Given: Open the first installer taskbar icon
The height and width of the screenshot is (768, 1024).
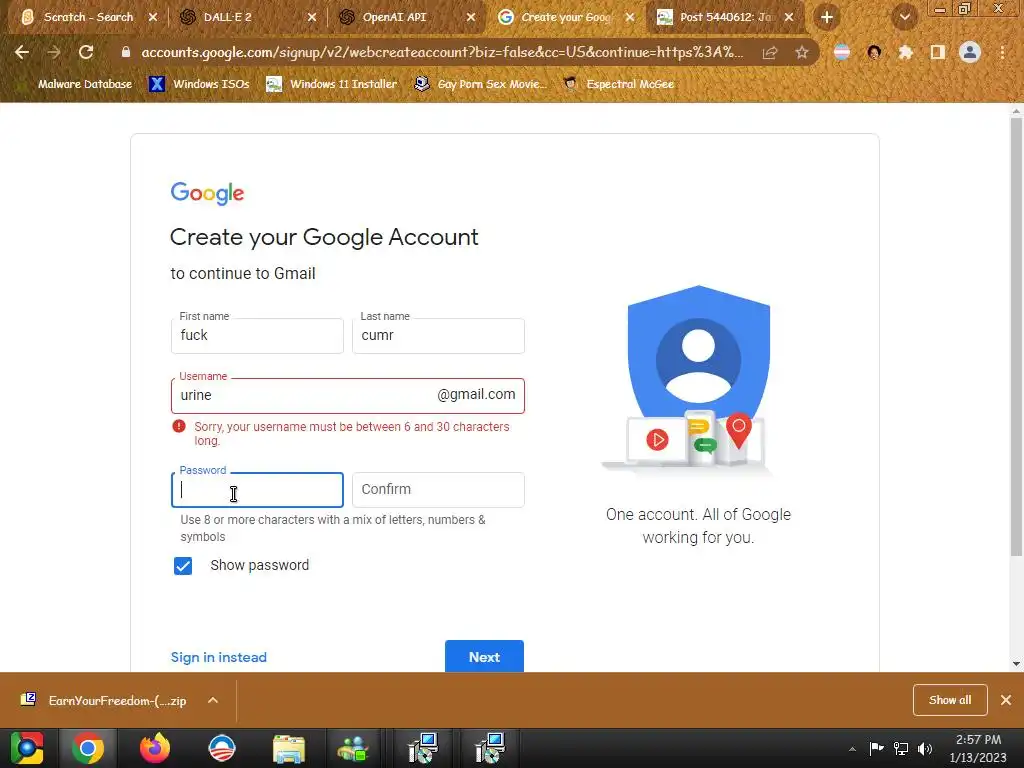Looking at the screenshot, I should (x=423, y=748).
